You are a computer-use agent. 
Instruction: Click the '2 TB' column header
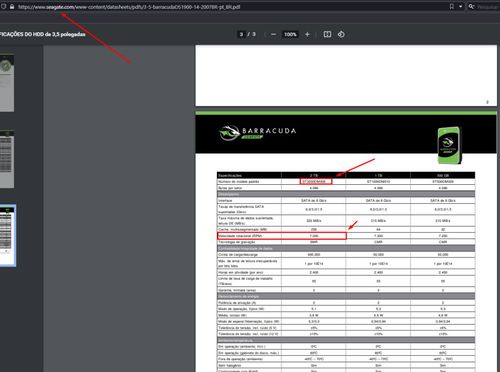click(x=314, y=175)
